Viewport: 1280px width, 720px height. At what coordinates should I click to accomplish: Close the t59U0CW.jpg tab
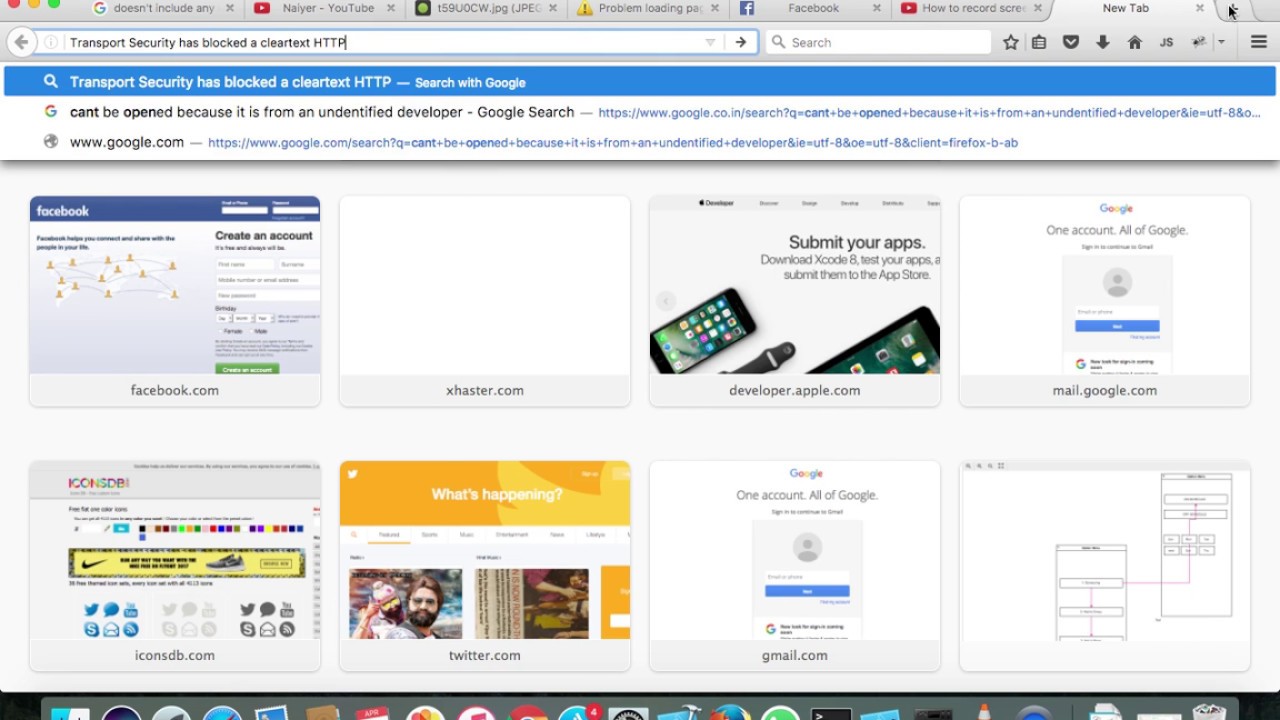(x=552, y=8)
